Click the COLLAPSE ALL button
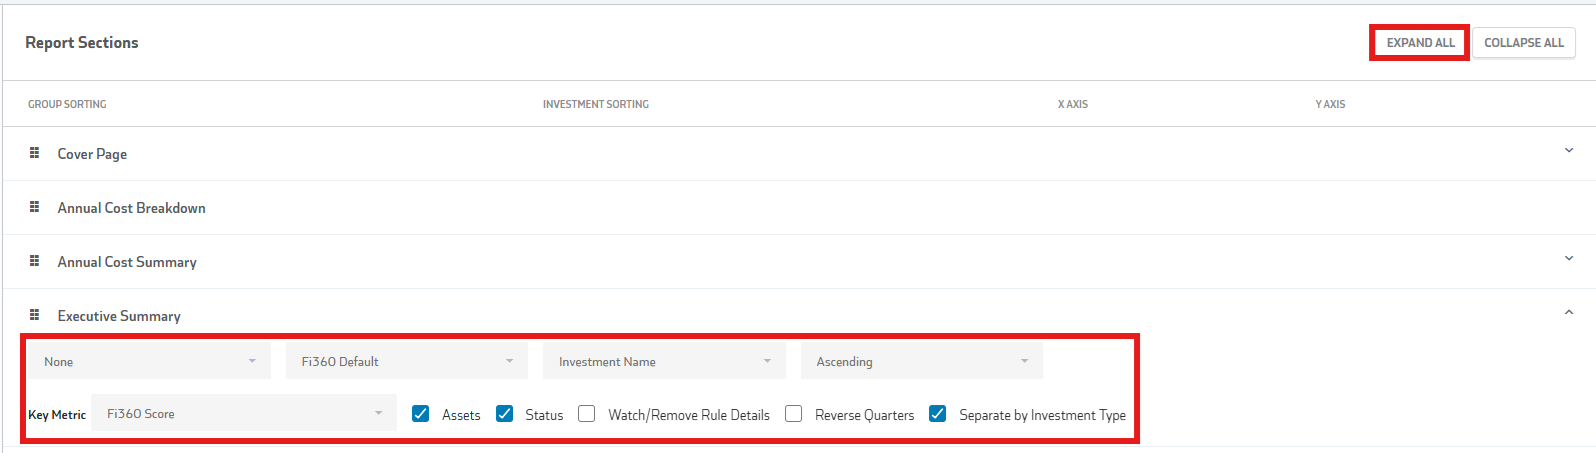 click(1524, 43)
